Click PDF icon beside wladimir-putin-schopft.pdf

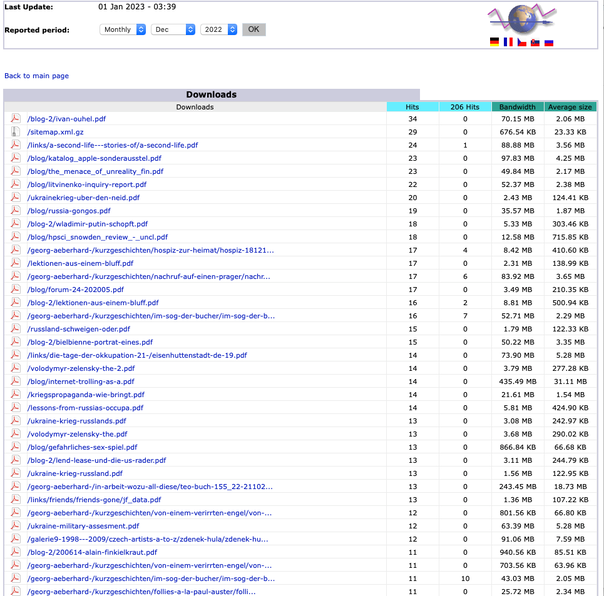click(15, 223)
